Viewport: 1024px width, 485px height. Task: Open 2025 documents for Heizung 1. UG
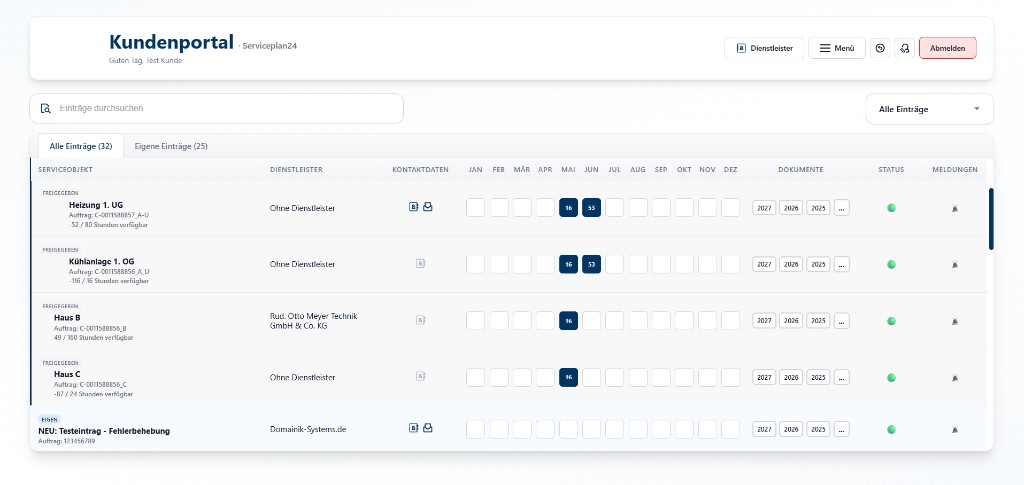(x=818, y=208)
